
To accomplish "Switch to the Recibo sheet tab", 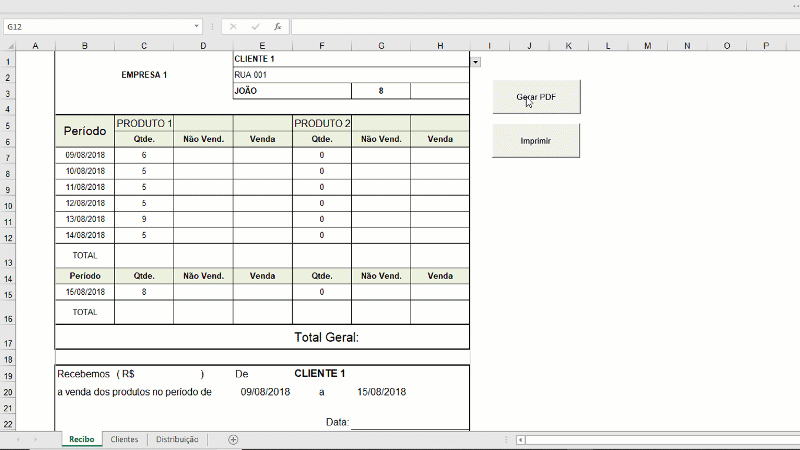I will pos(82,439).
